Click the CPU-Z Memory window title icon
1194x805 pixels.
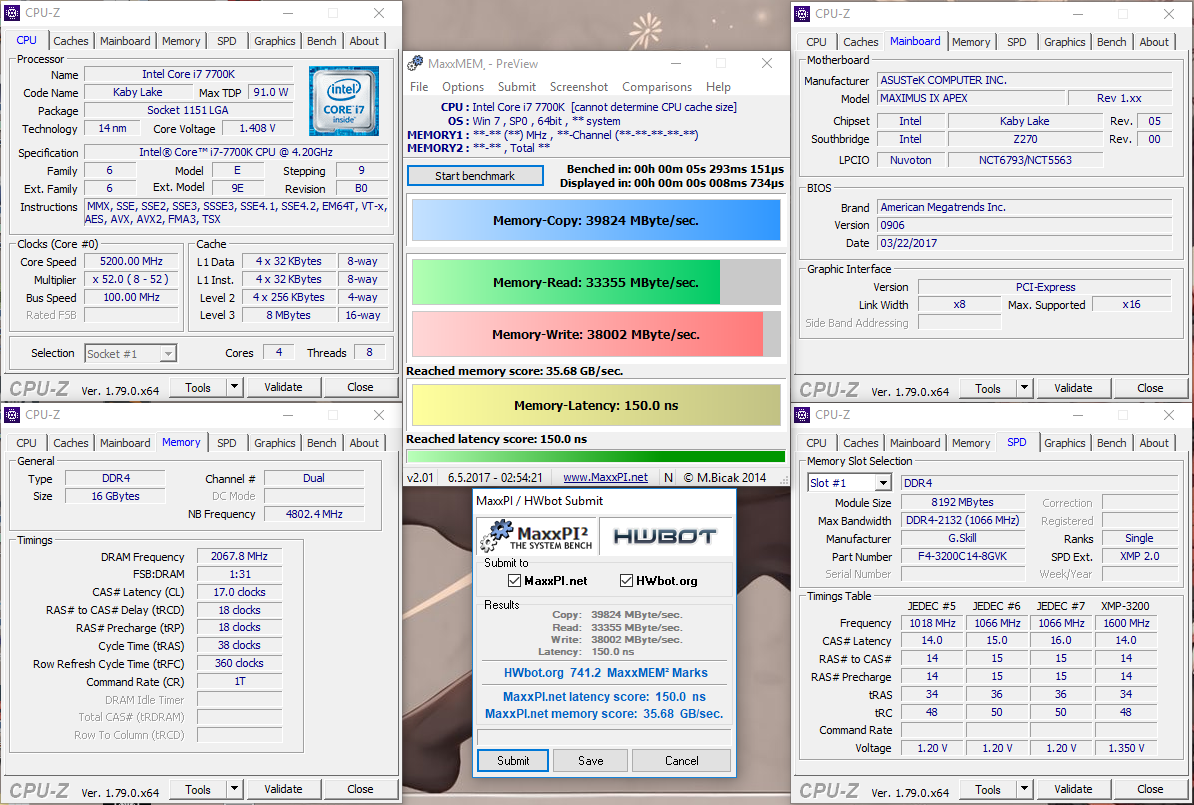12,415
